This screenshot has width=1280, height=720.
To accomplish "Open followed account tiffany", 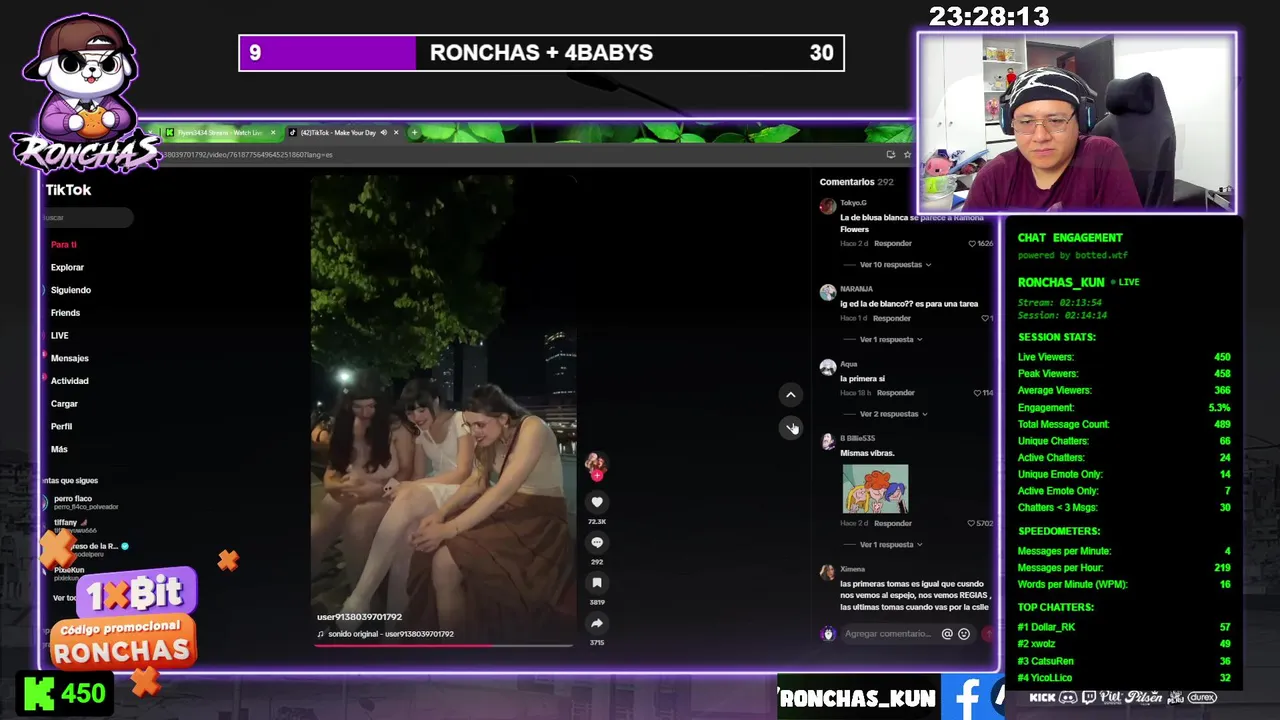I will [x=75, y=526].
